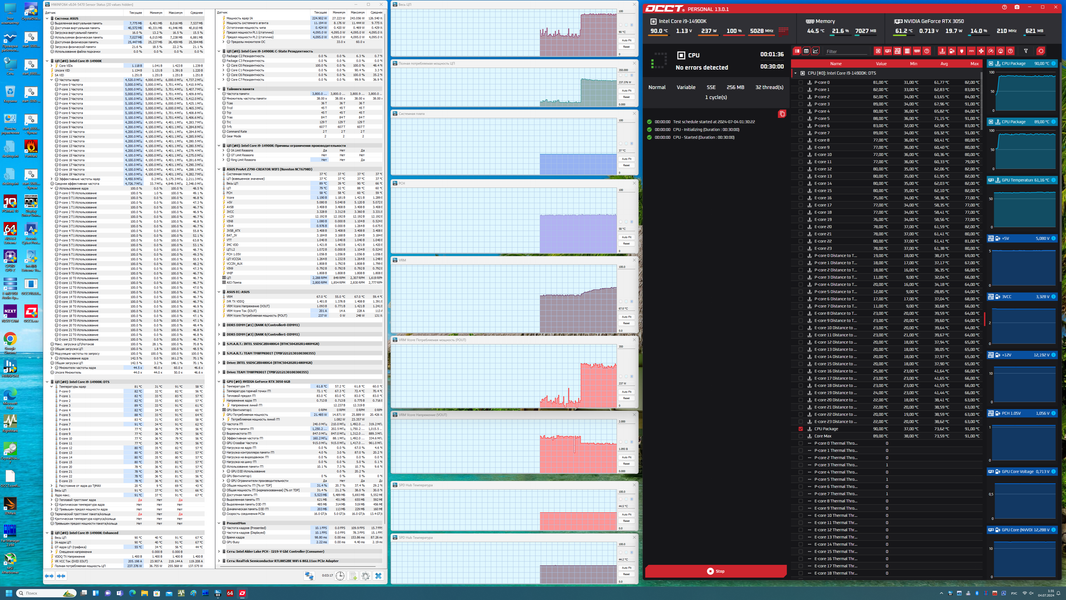The image size is (1066, 600).
Task: Click HWiNFO clock elapsed-time icon
Action: click(340, 576)
